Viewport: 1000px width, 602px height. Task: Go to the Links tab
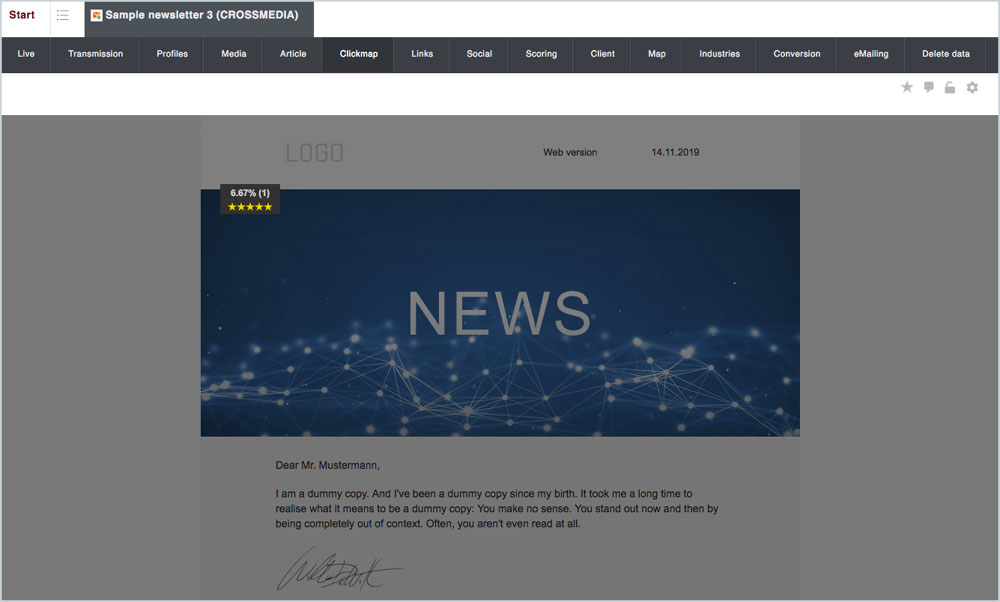click(x=422, y=54)
